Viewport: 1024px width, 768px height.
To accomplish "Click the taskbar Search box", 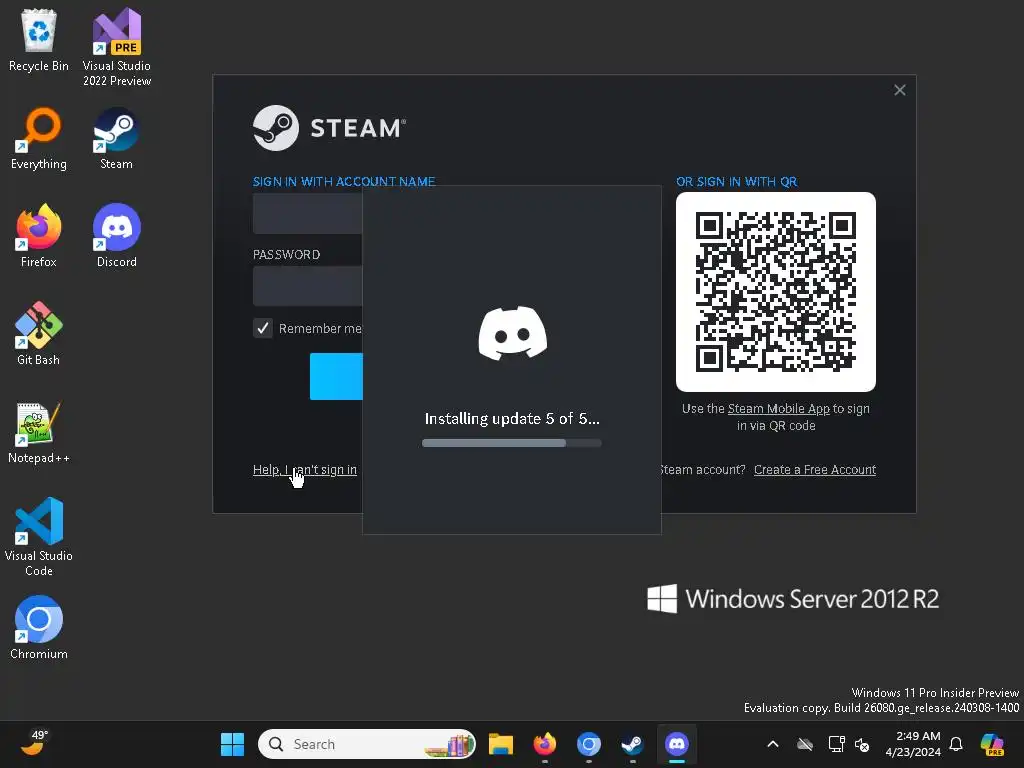I will click(367, 744).
